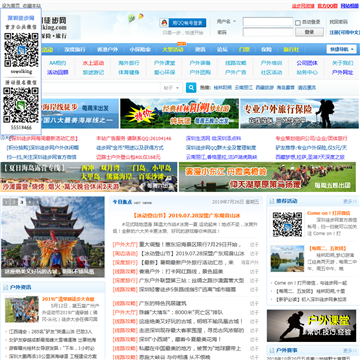Click the QQ penguin icon
The image size is (360, 360).
coord(164,23)
